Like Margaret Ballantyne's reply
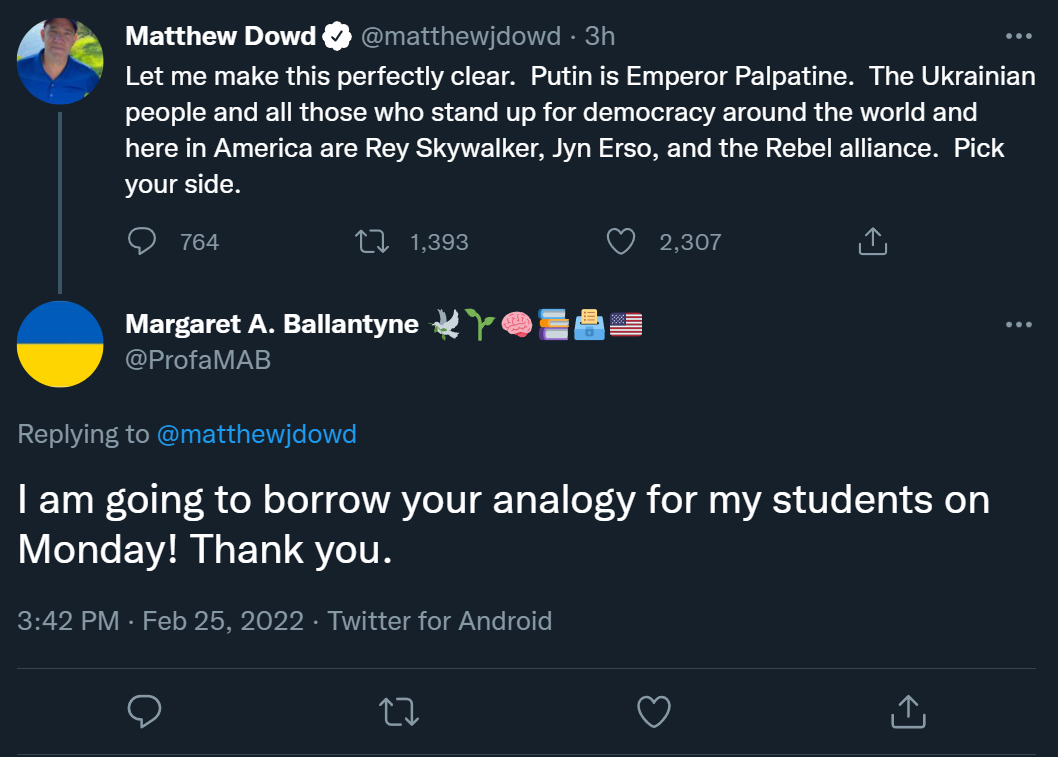The width and height of the screenshot is (1058, 757). pyautogui.click(x=654, y=711)
